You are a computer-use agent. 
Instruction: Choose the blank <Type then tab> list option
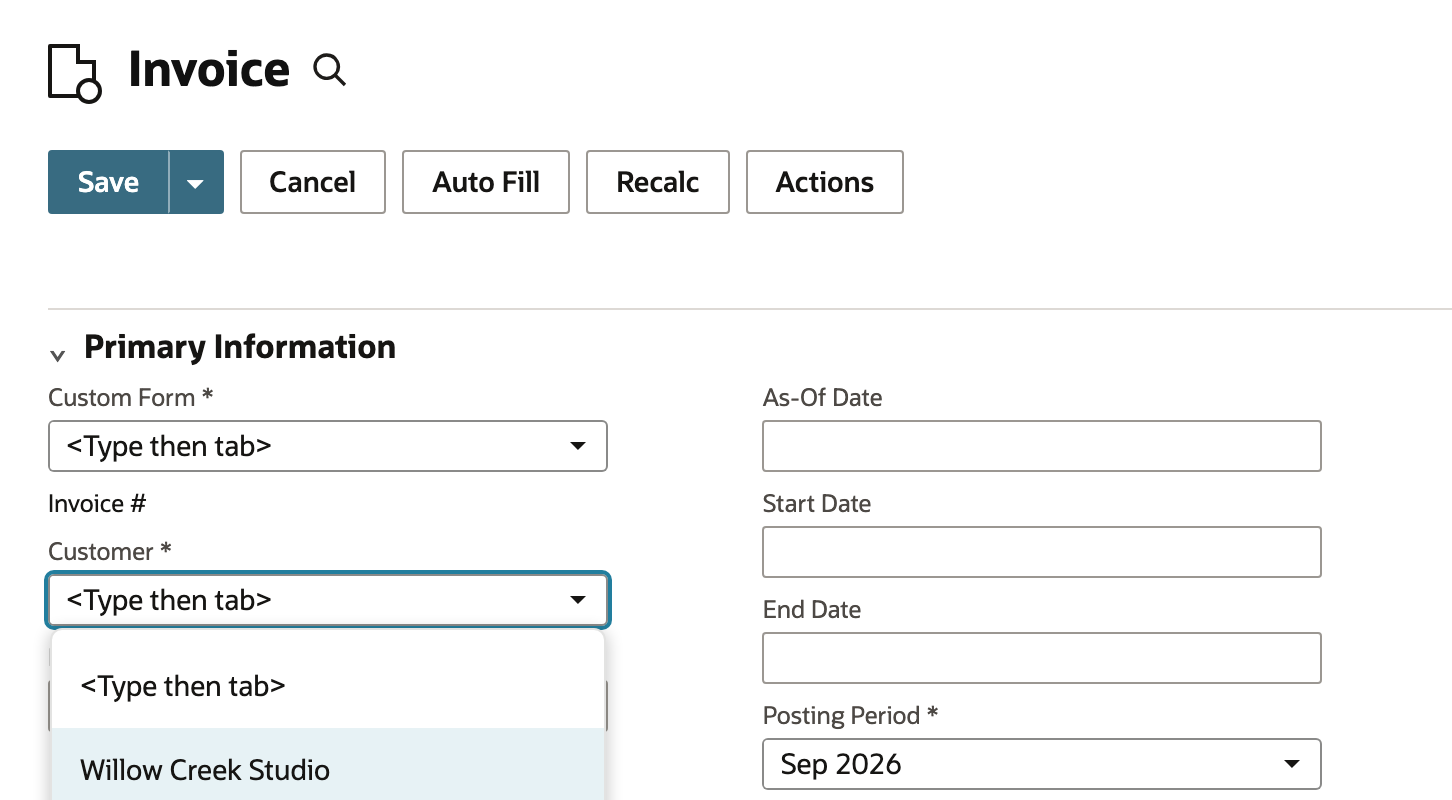(328, 686)
